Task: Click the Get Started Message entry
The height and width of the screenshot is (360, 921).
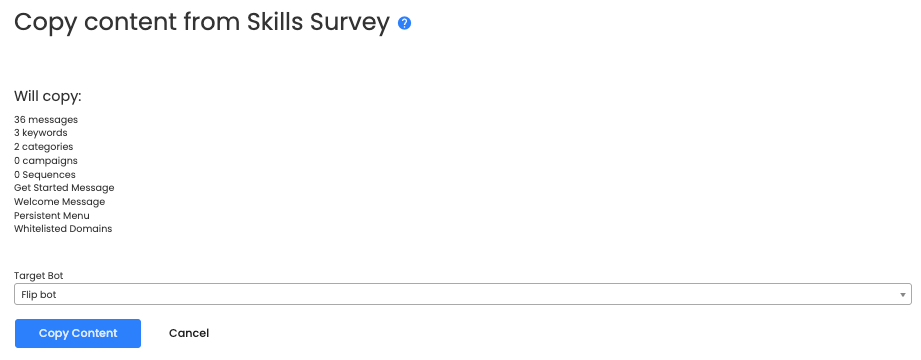Action: 64,188
